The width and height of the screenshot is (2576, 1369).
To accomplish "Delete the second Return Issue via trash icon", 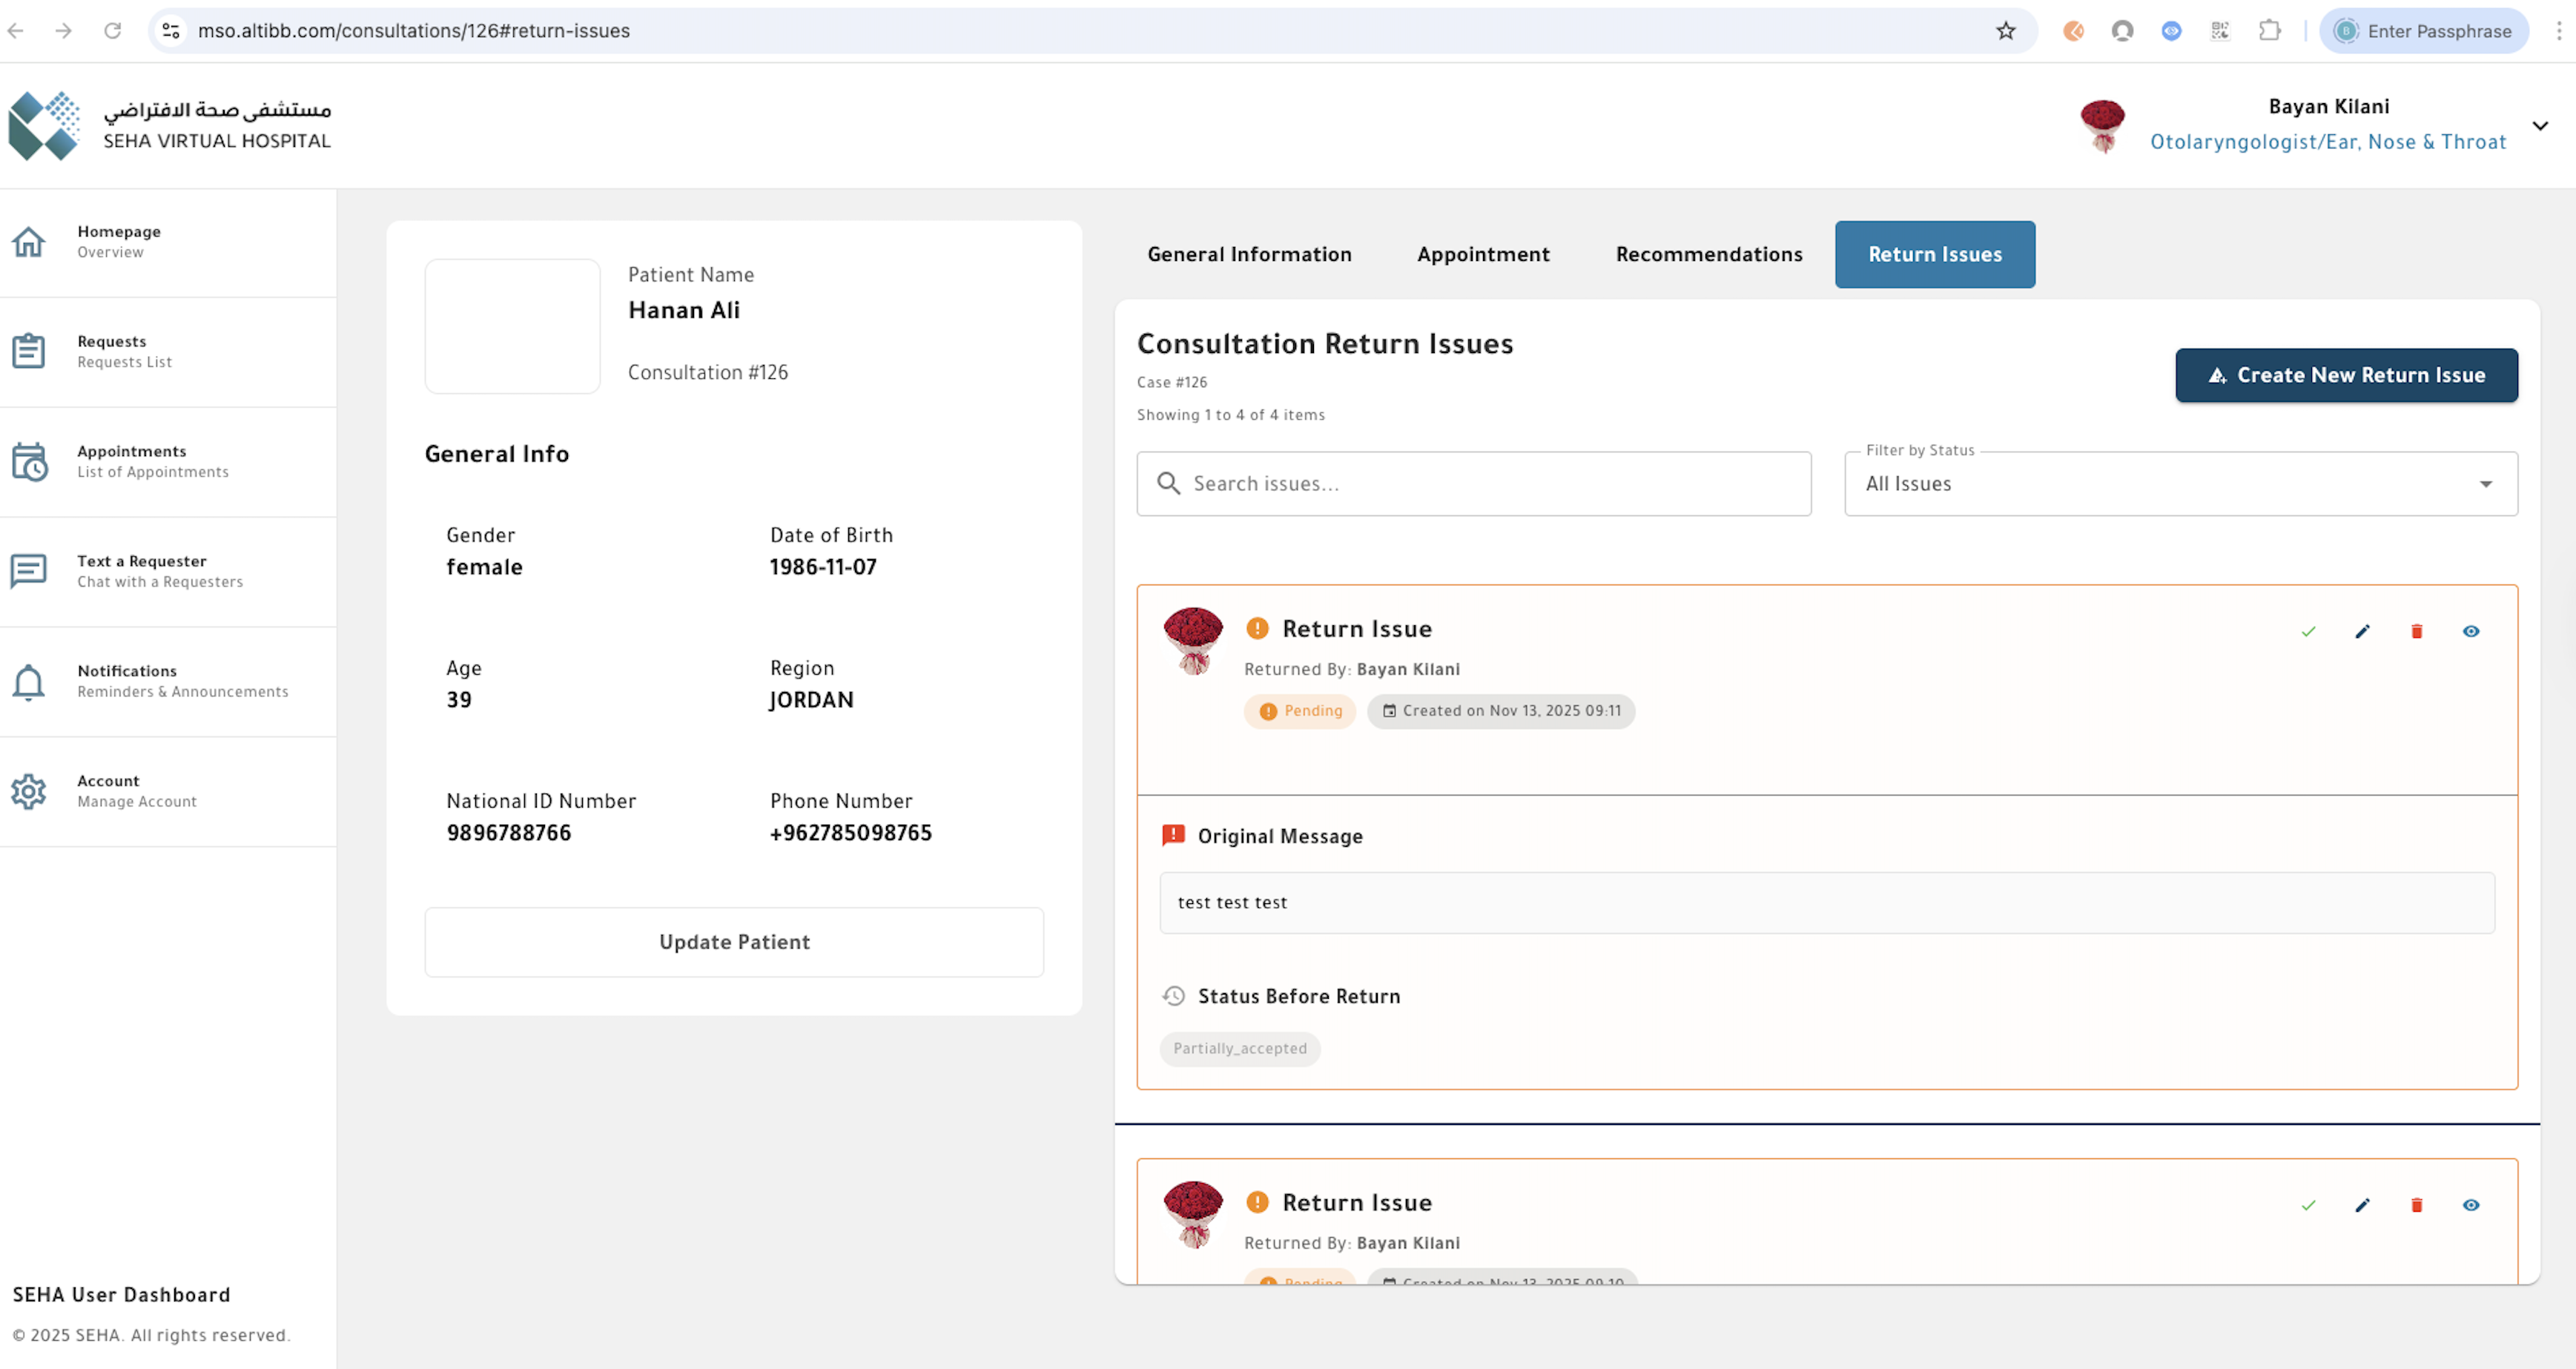I will (2416, 1205).
